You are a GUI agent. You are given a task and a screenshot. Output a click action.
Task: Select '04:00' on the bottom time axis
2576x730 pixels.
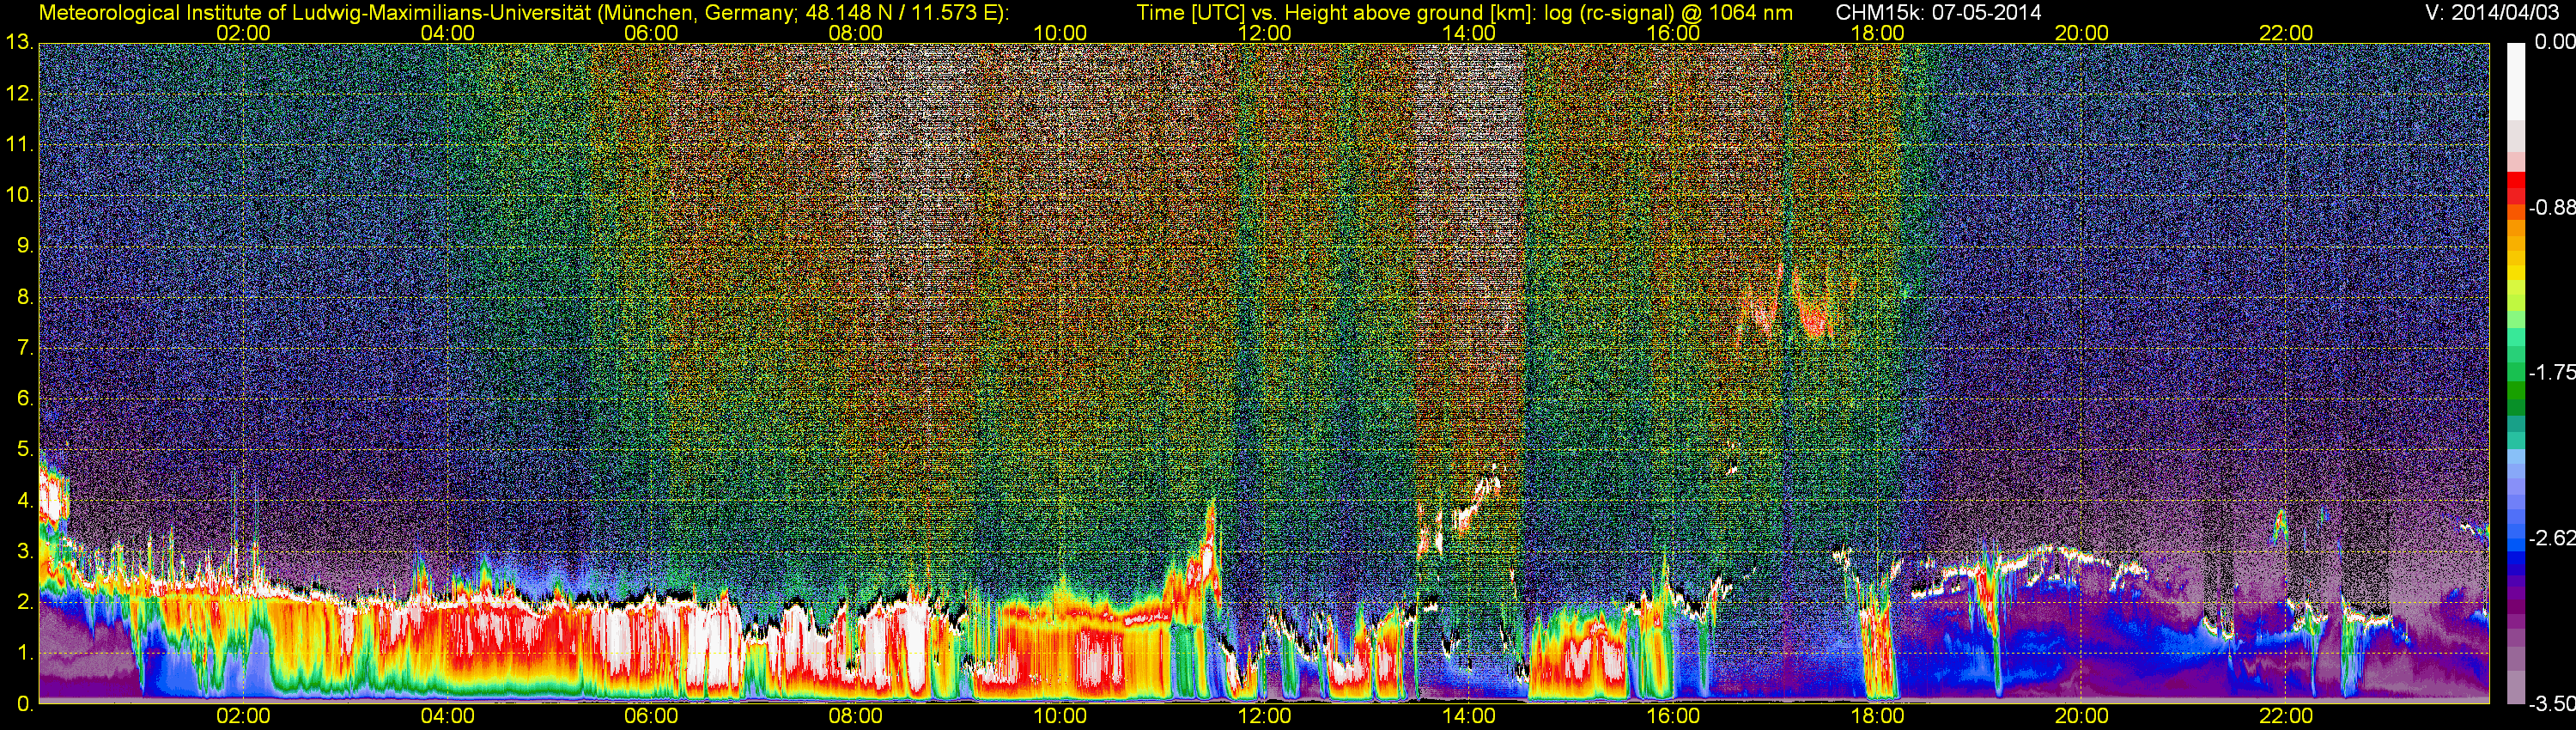(x=447, y=717)
